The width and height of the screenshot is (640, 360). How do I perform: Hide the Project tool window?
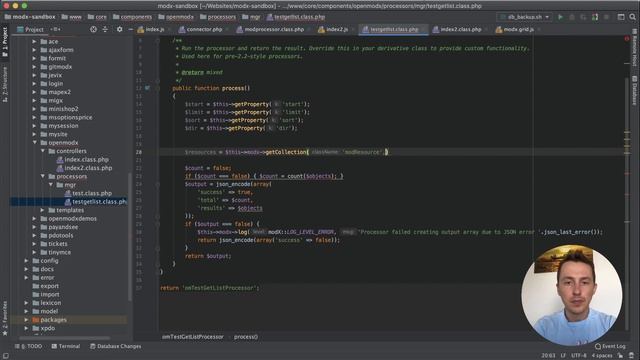pos(130,29)
